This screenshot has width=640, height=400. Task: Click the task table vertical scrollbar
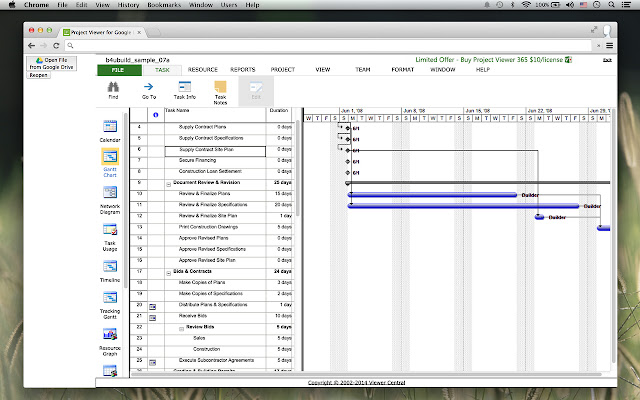point(298,167)
